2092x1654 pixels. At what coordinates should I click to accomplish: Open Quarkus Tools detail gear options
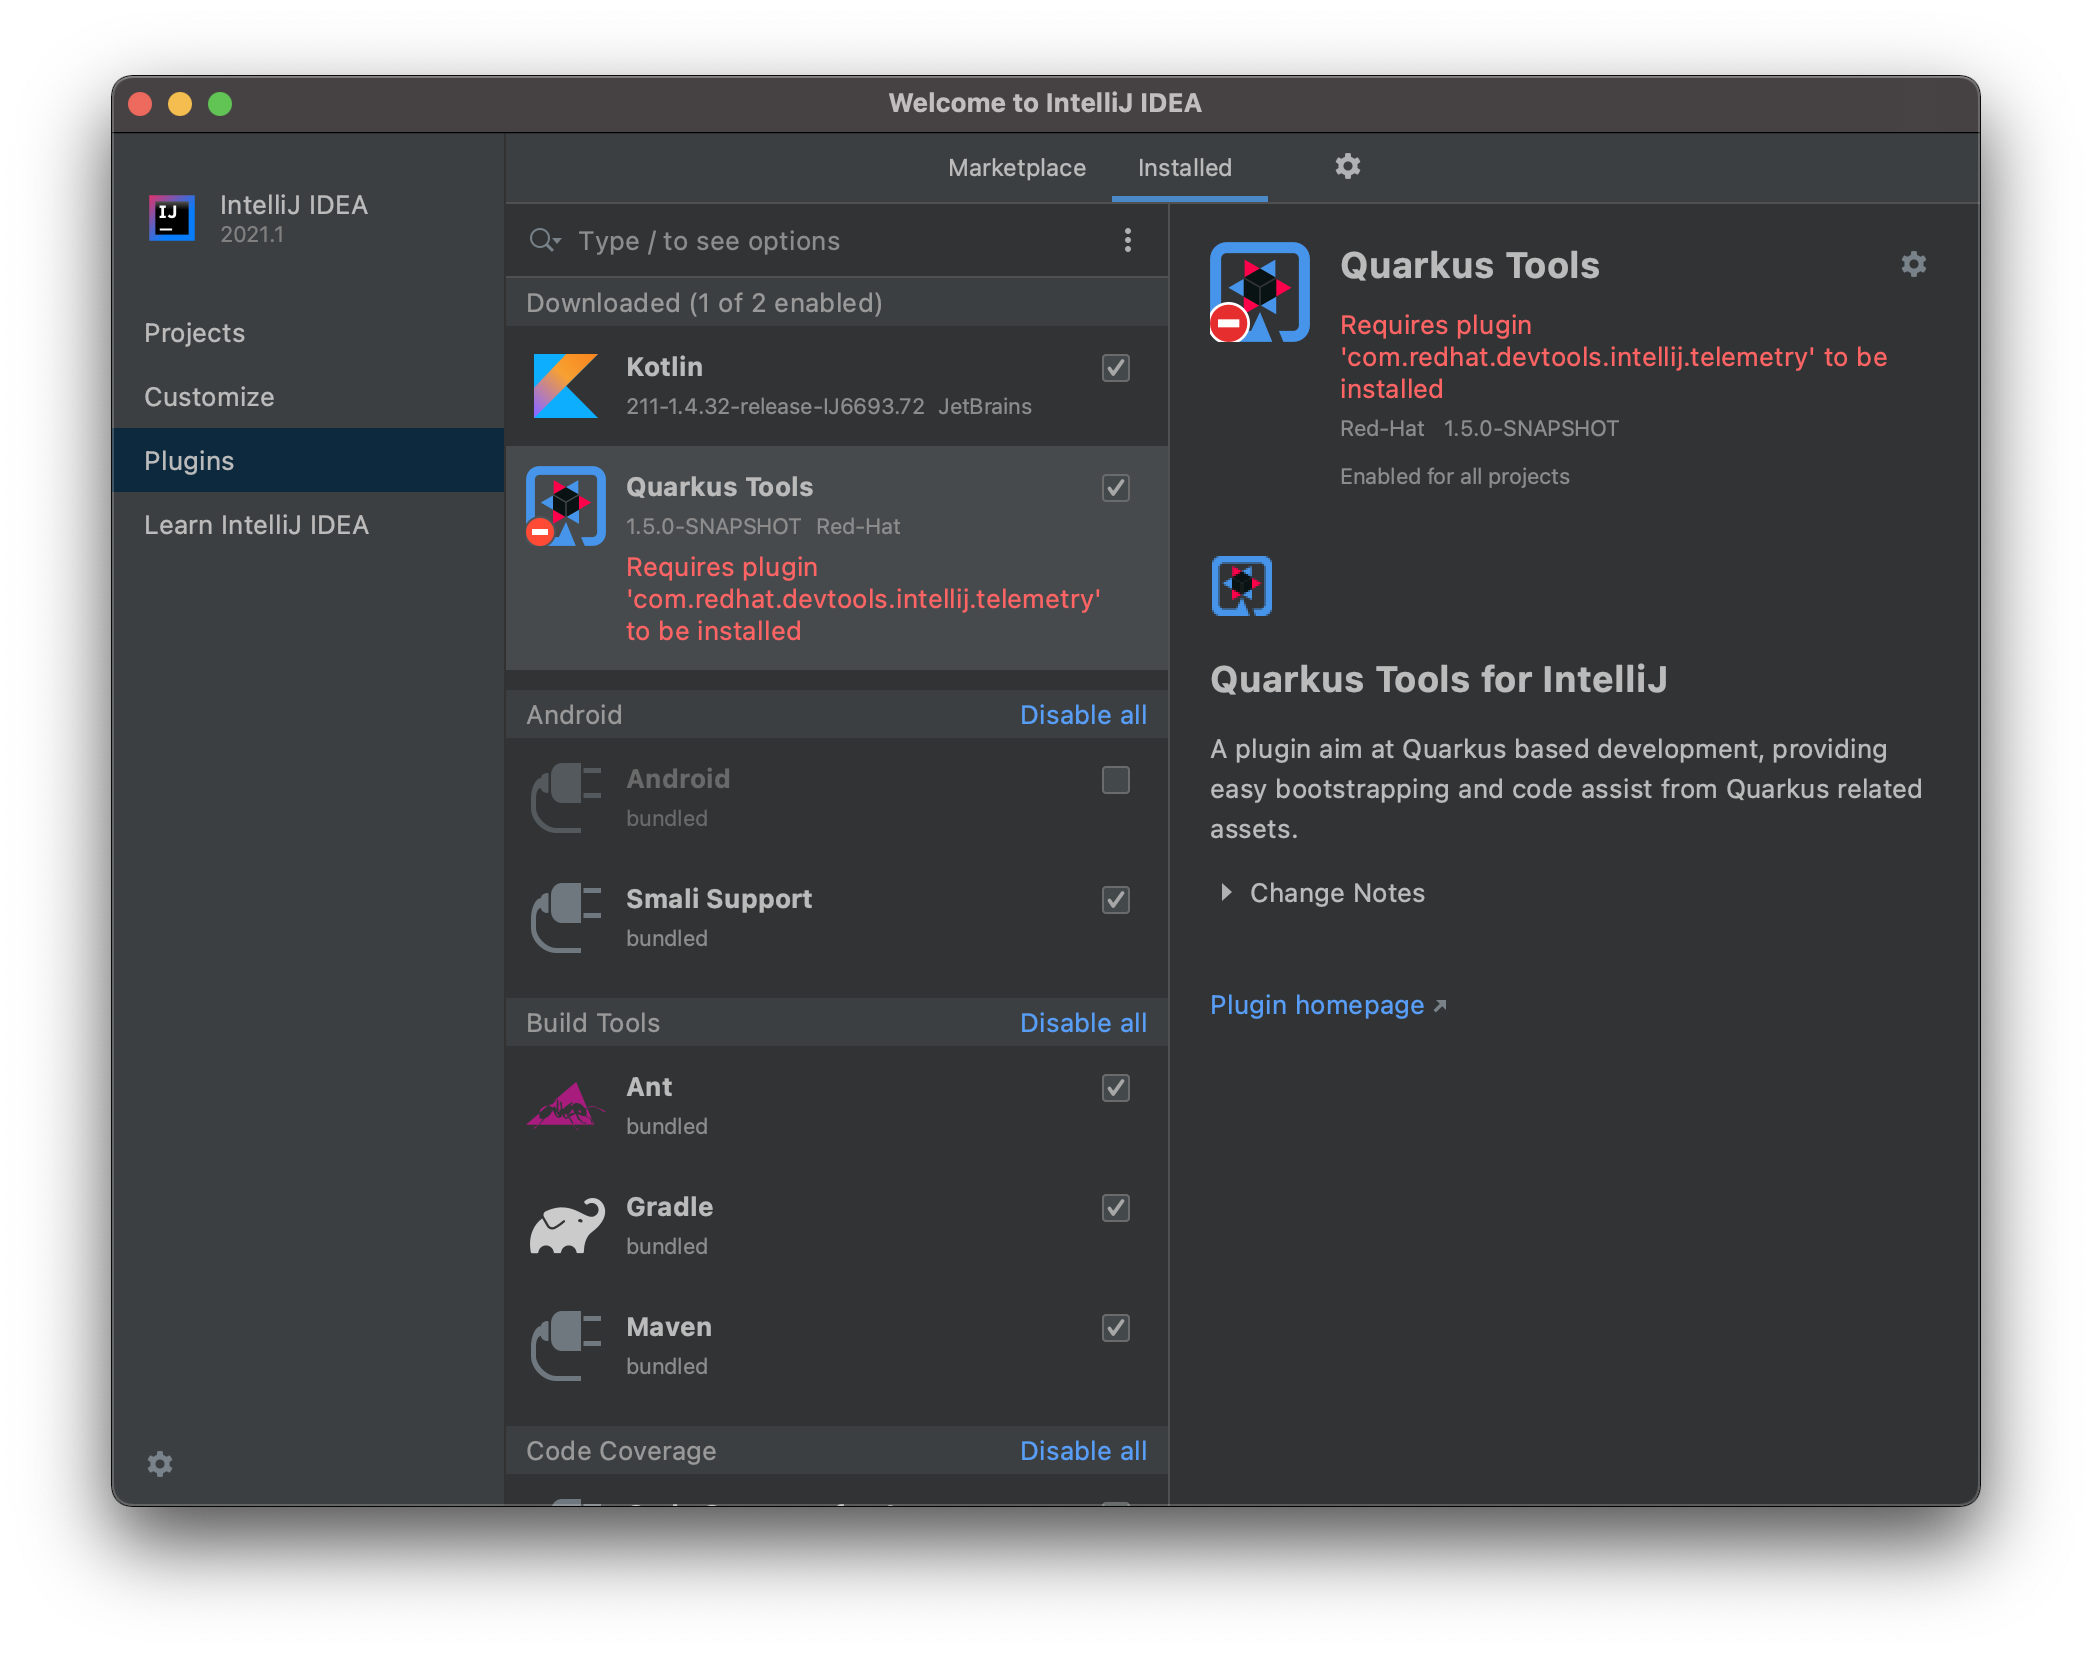pos(1913,264)
